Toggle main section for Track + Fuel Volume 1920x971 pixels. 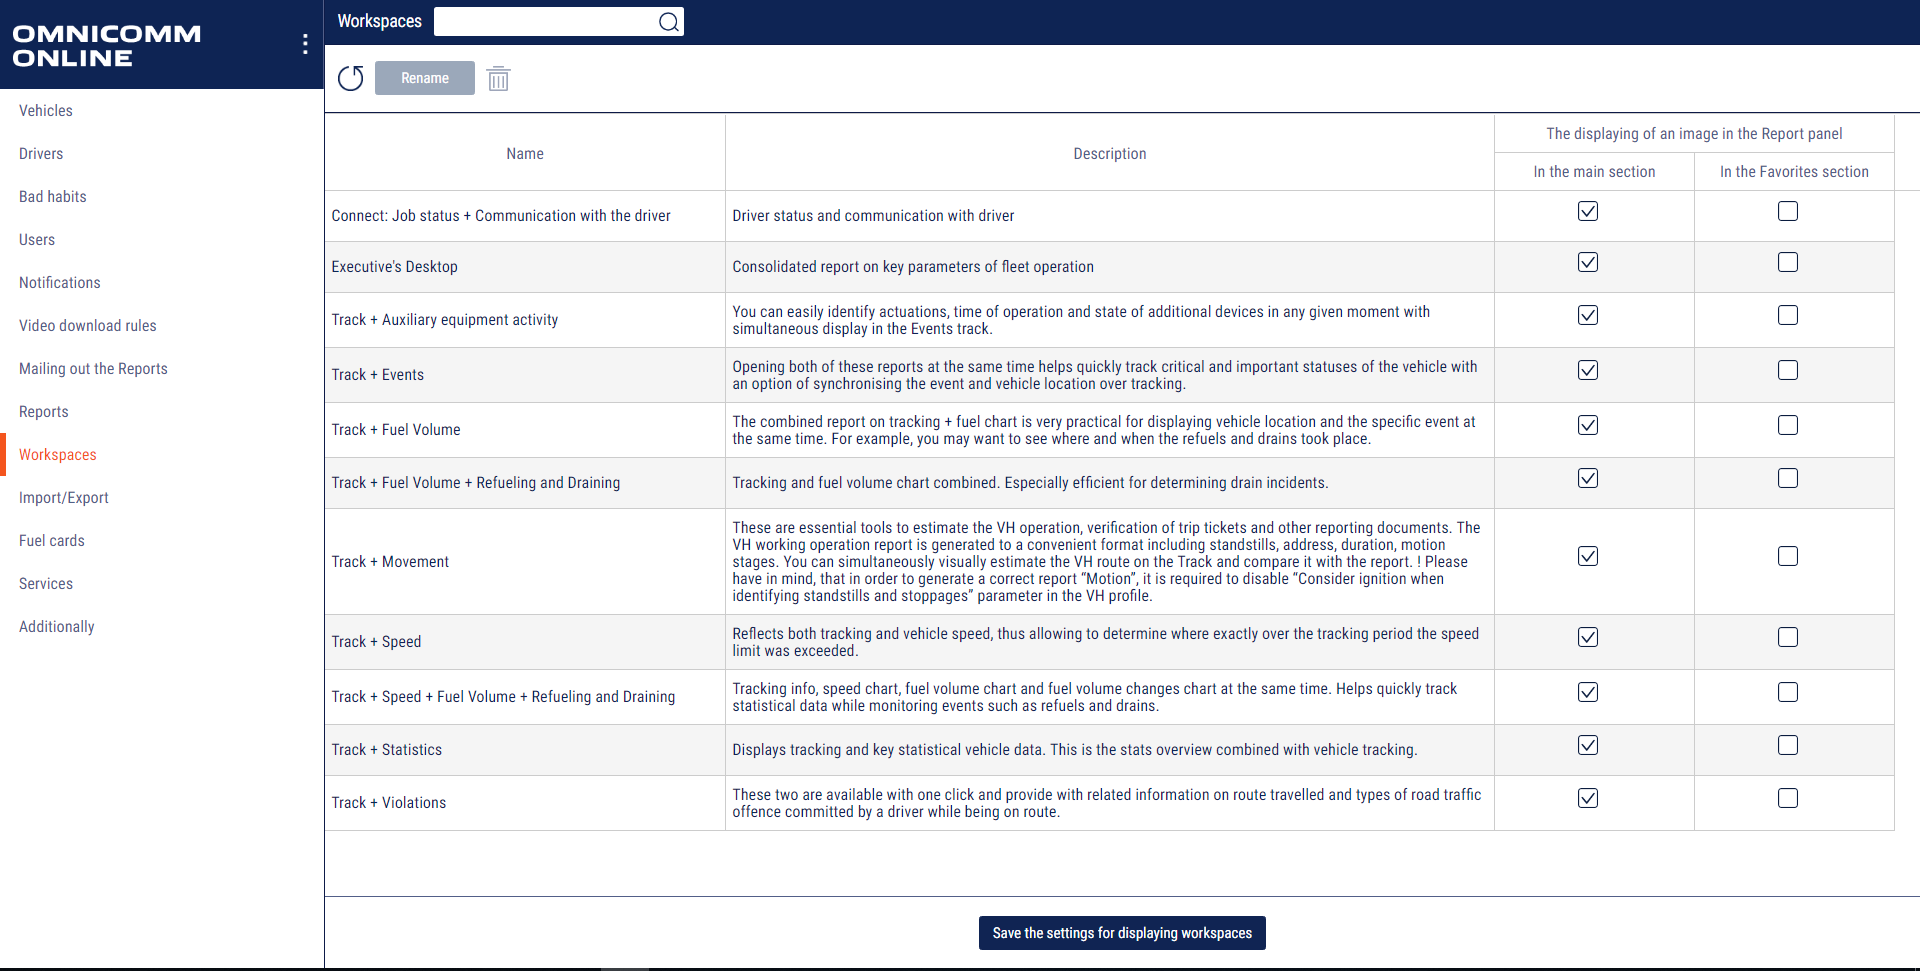click(x=1588, y=425)
